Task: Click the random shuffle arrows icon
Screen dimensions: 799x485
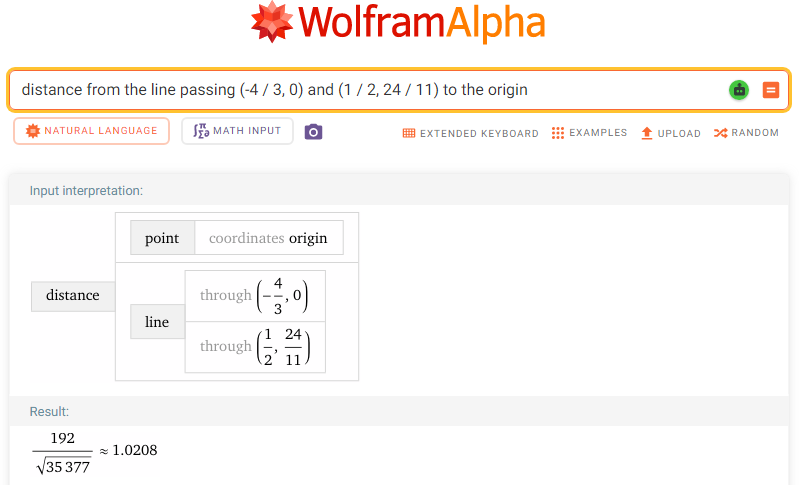Action: click(x=721, y=133)
